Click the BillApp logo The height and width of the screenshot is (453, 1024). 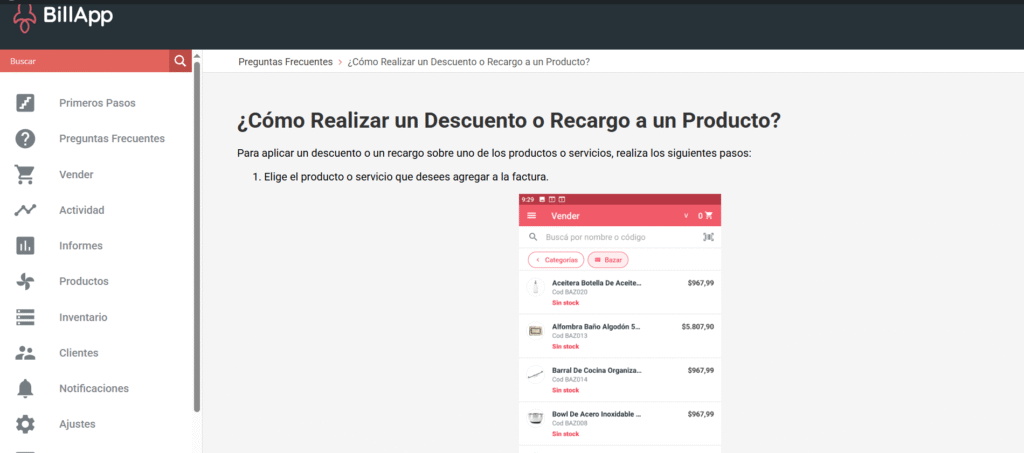point(62,15)
